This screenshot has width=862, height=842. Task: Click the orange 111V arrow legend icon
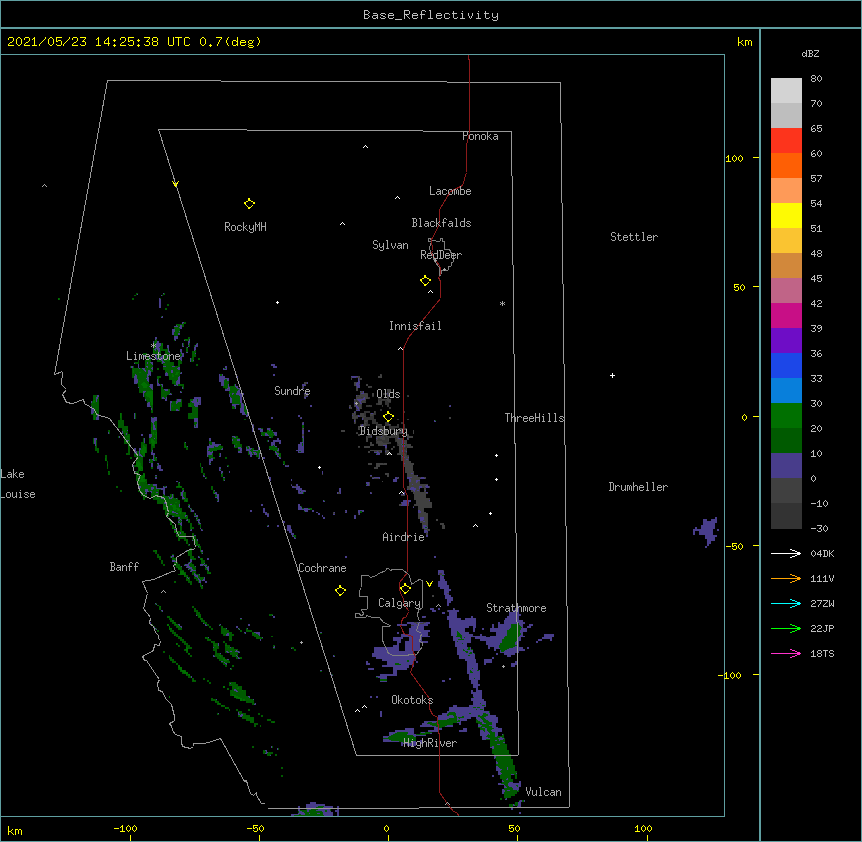tap(786, 578)
